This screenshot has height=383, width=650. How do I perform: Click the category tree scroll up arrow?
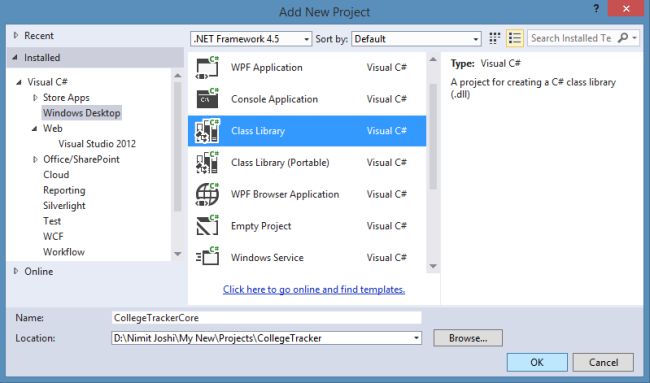pyautogui.click(x=178, y=75)
